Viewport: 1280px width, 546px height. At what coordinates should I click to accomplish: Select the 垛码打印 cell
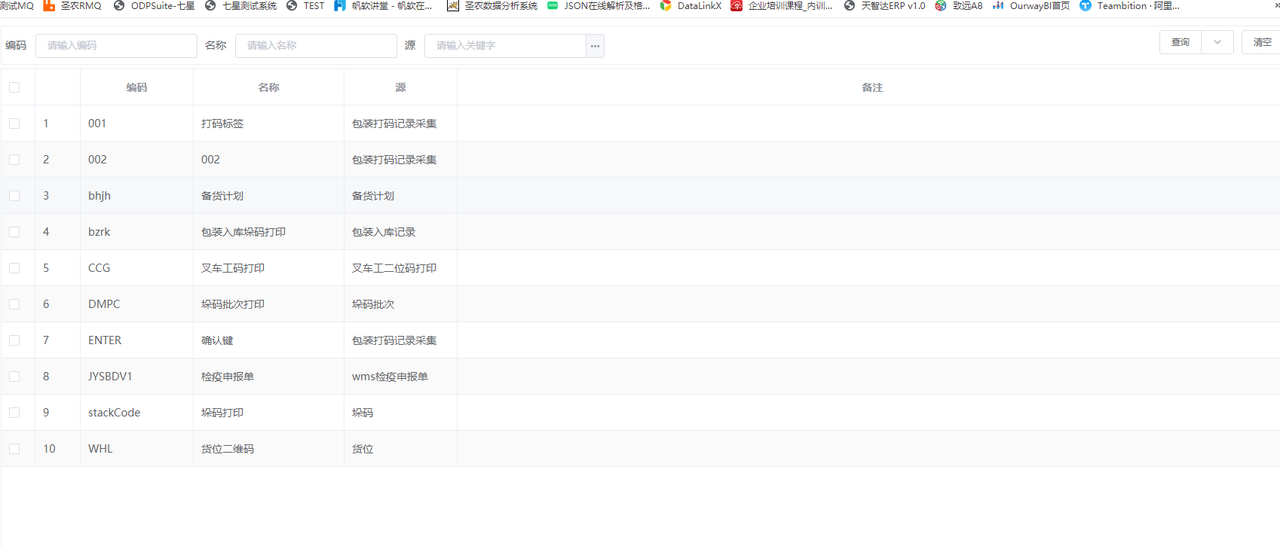[269, 413]
